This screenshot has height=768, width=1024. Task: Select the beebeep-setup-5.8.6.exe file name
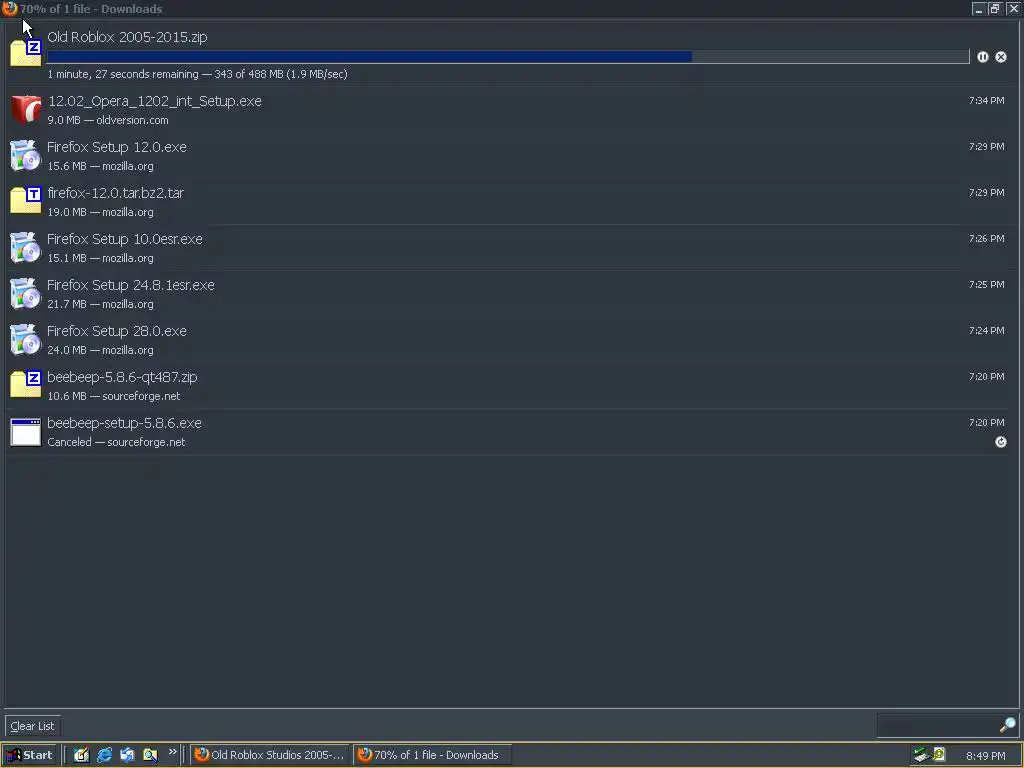(125, 423)
